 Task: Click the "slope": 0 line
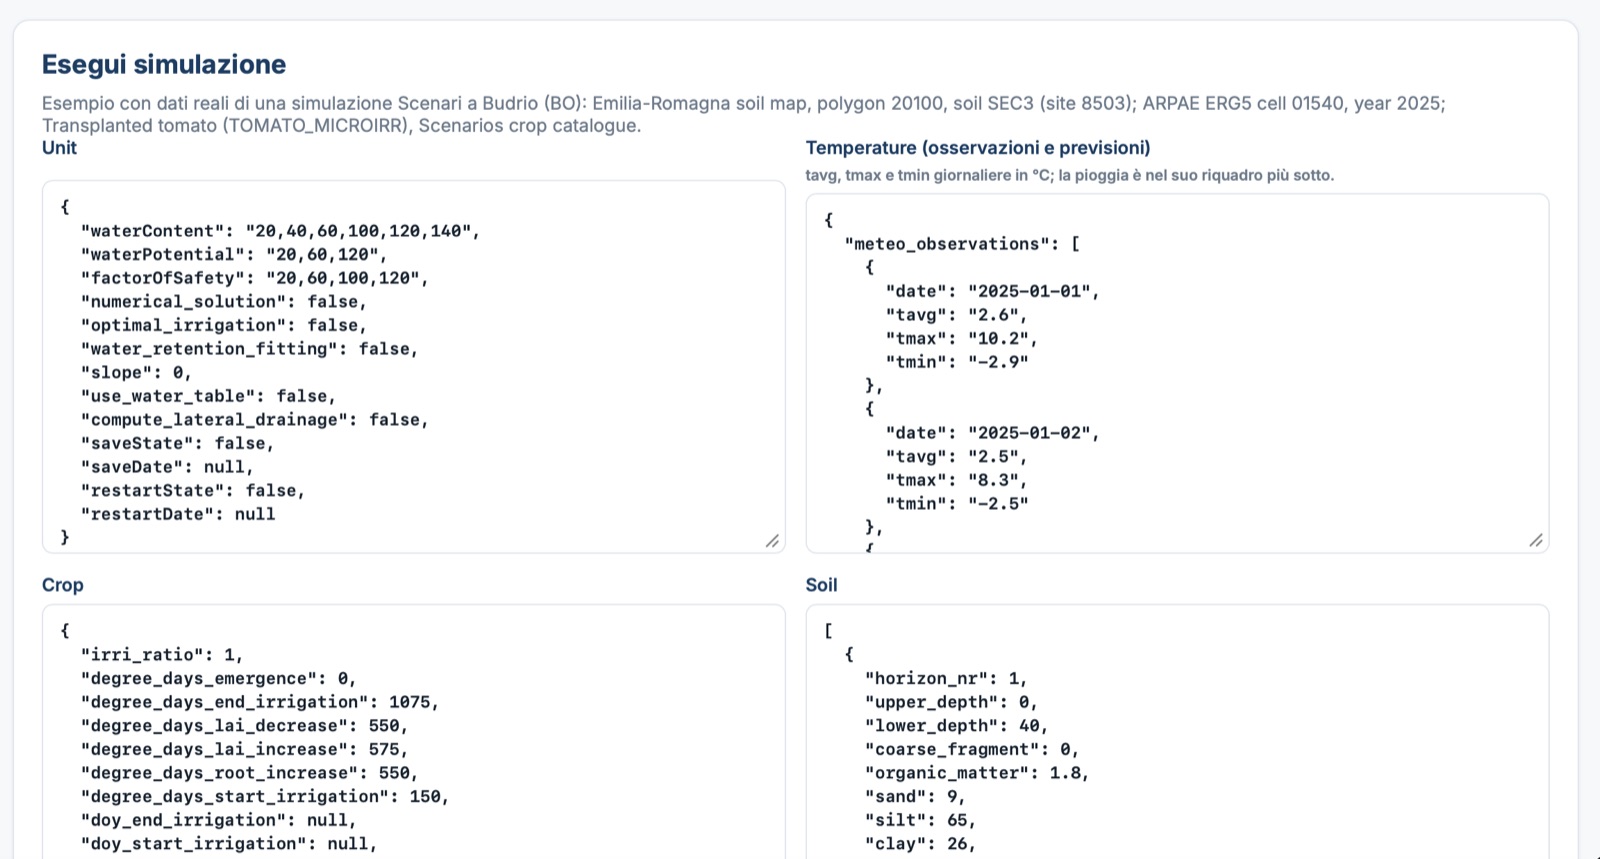pos(135,373)
